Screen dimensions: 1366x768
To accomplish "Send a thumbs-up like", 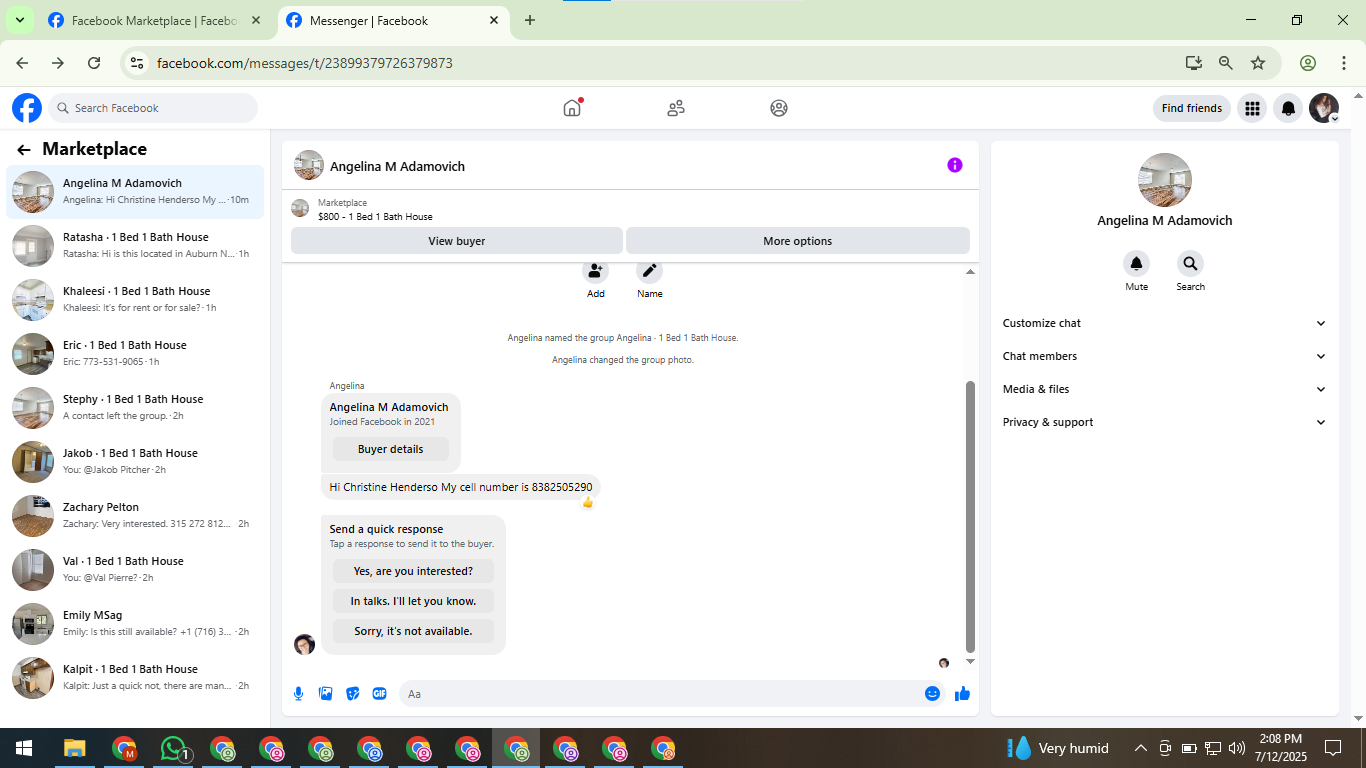I will pyautogui.click(x=962, y=693).
